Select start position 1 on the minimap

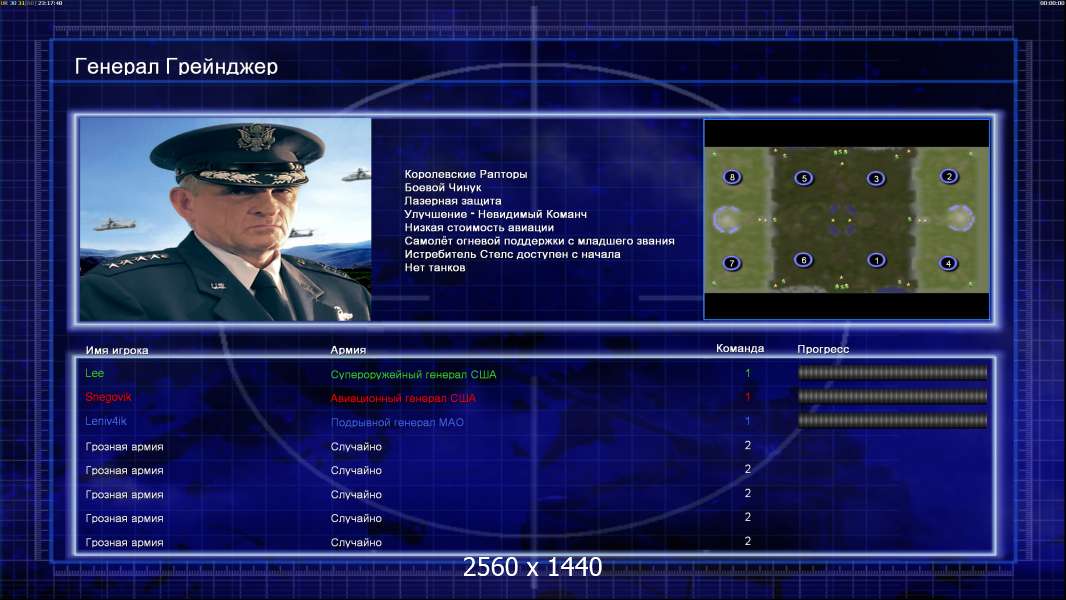tap(876, 260)
